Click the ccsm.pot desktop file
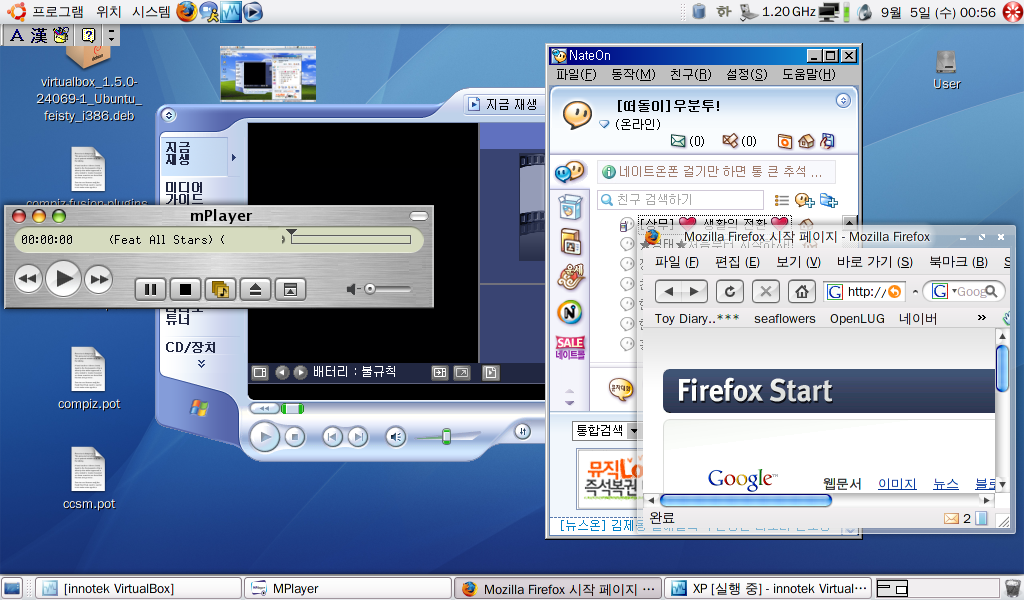 coord(89,479)
